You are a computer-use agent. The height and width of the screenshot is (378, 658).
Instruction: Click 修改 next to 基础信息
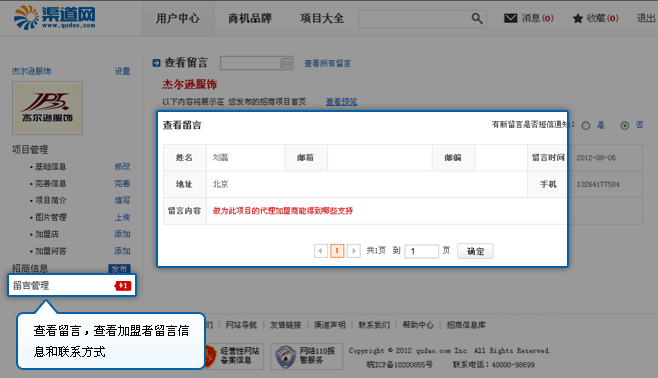[123, 167]
